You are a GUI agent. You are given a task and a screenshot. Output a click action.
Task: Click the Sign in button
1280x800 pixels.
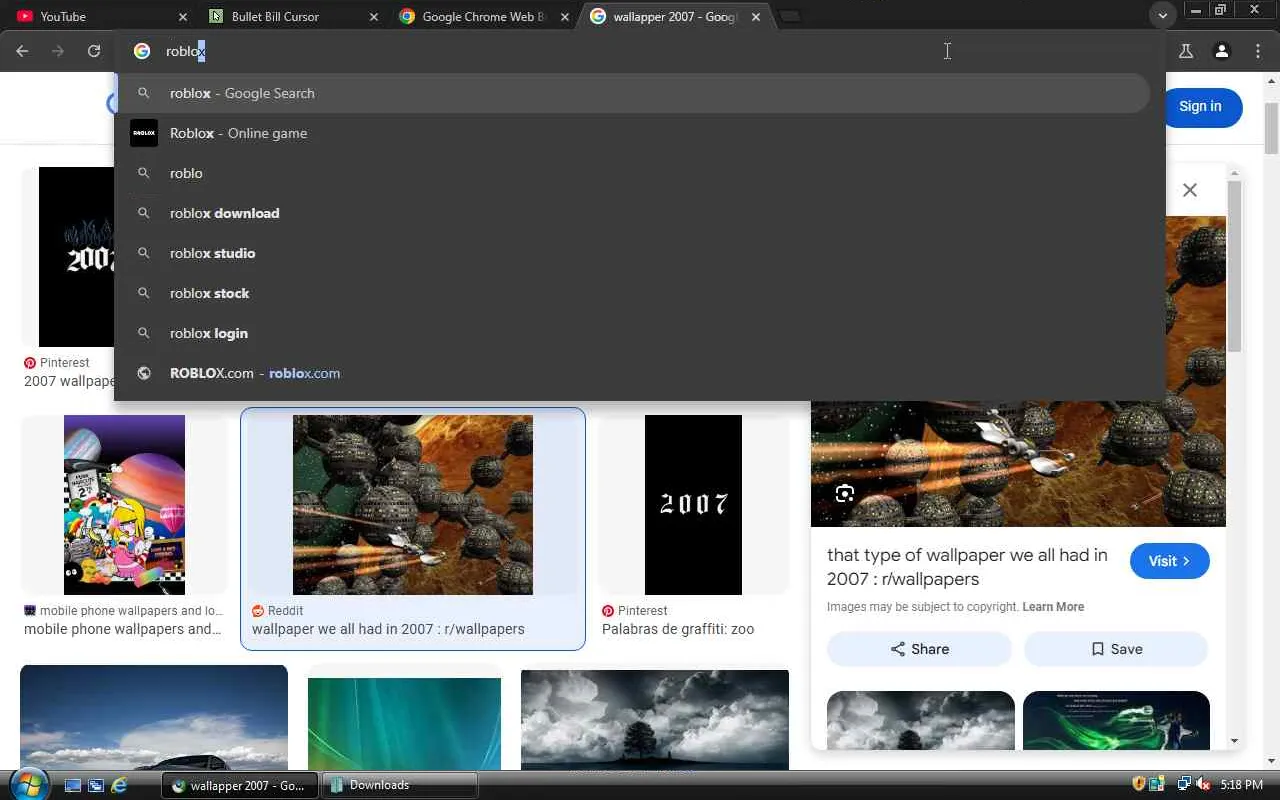[x=1200, y=107]
